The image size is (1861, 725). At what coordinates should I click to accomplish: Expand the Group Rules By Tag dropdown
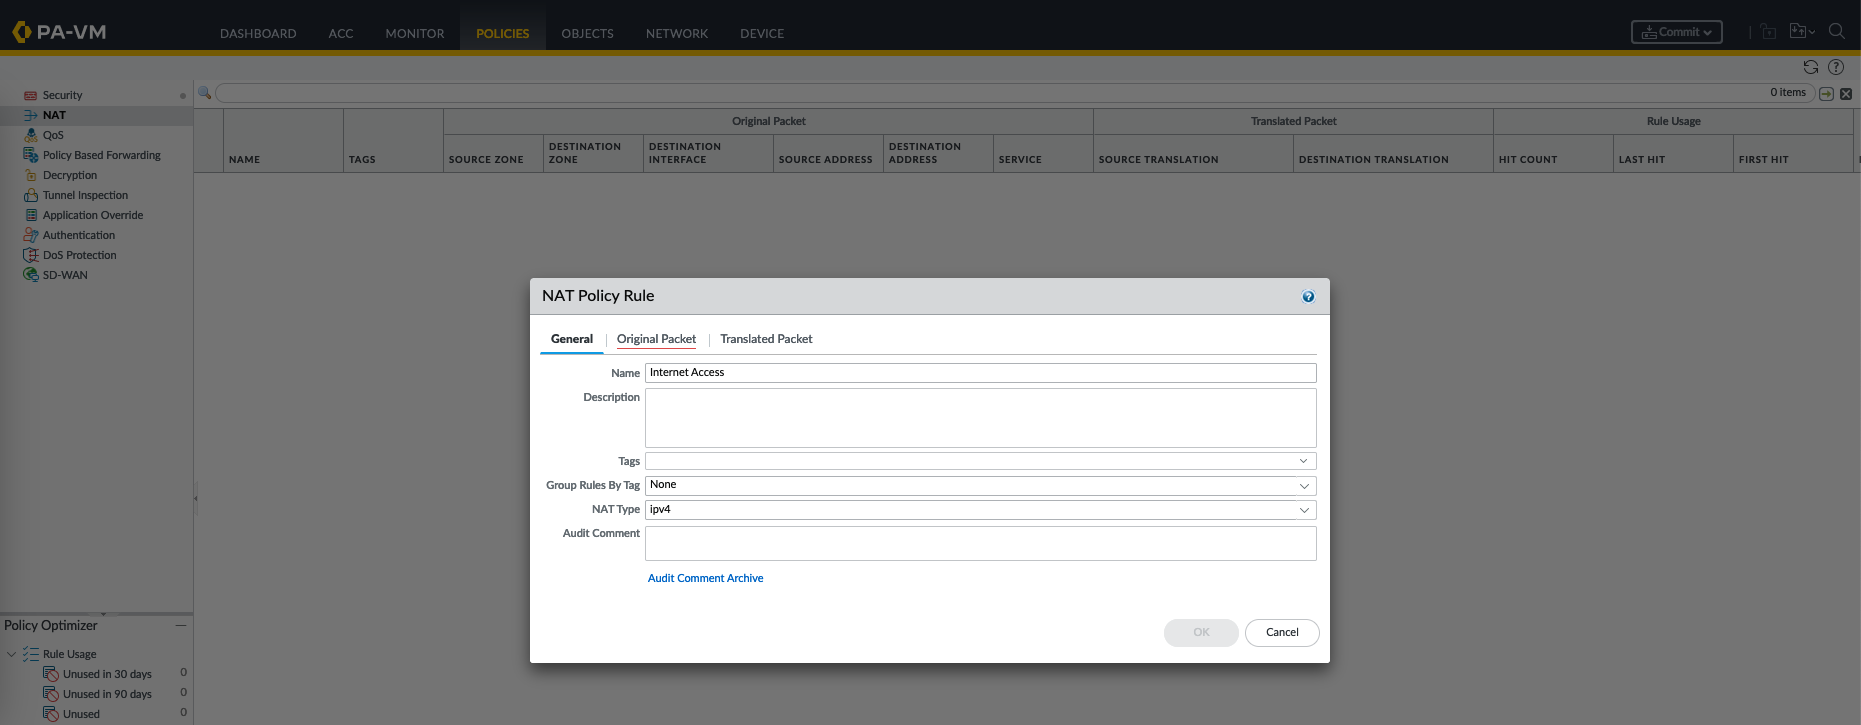(1303, 486)
